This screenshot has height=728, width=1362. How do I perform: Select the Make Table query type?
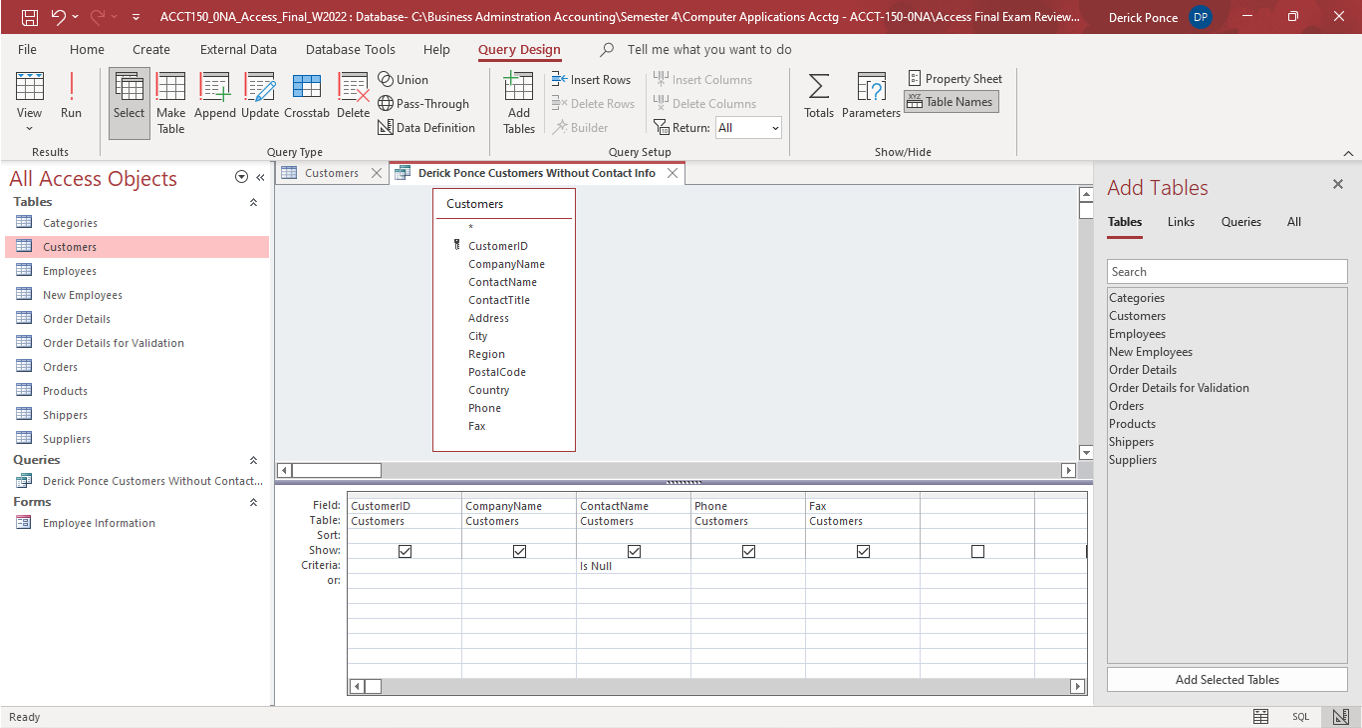[x=171, y=102]
